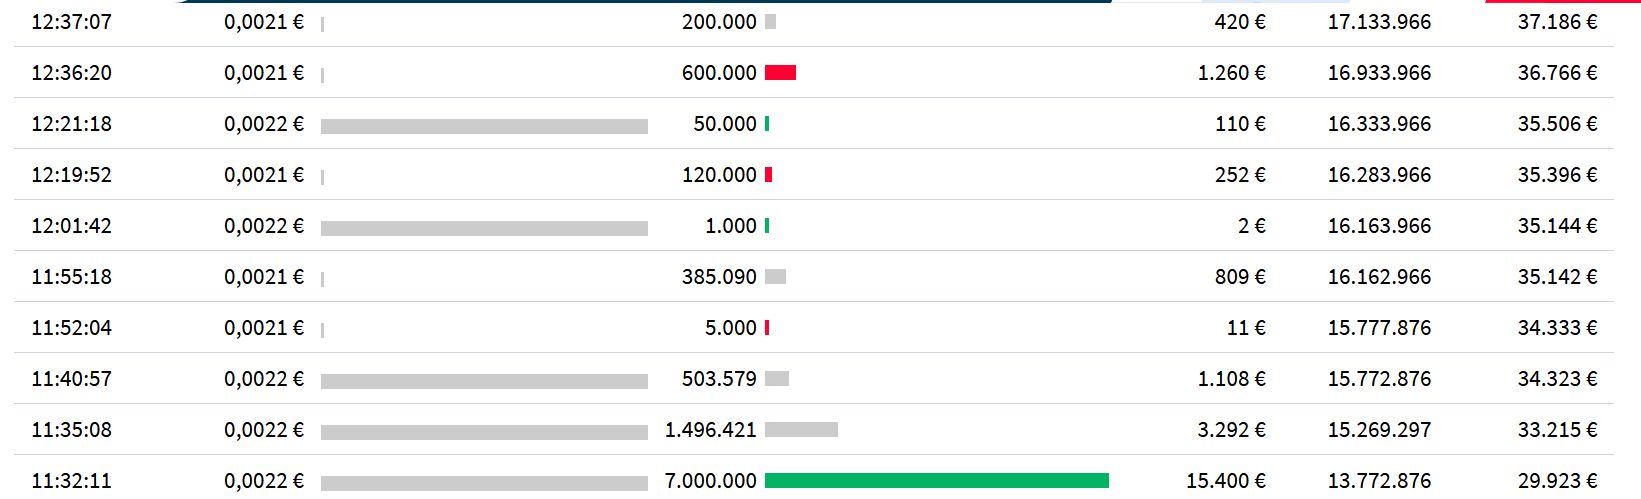Click the gray bar beside 1.496.421
This screenshot has width=1641, height=499.
click(x=801, y=430)
